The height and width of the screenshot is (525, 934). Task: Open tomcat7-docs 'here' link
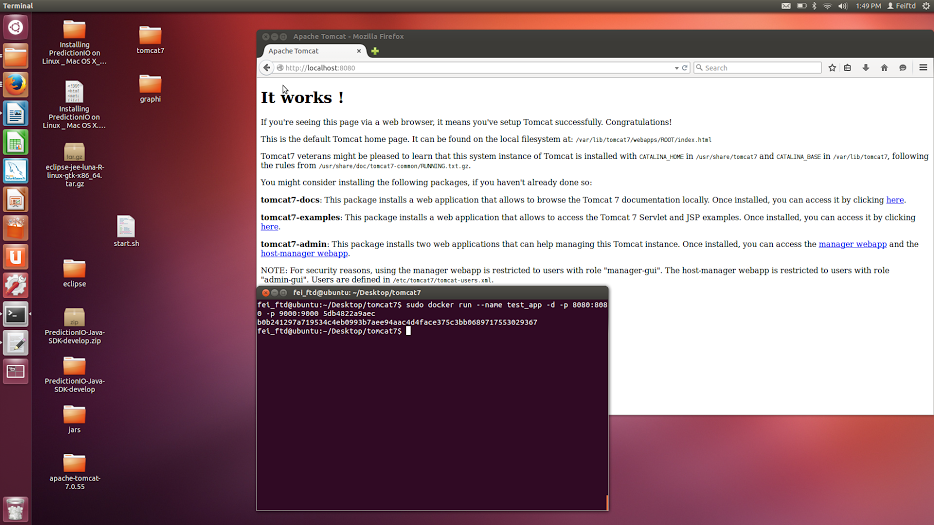pyautogui.click(x=895, y=200)
